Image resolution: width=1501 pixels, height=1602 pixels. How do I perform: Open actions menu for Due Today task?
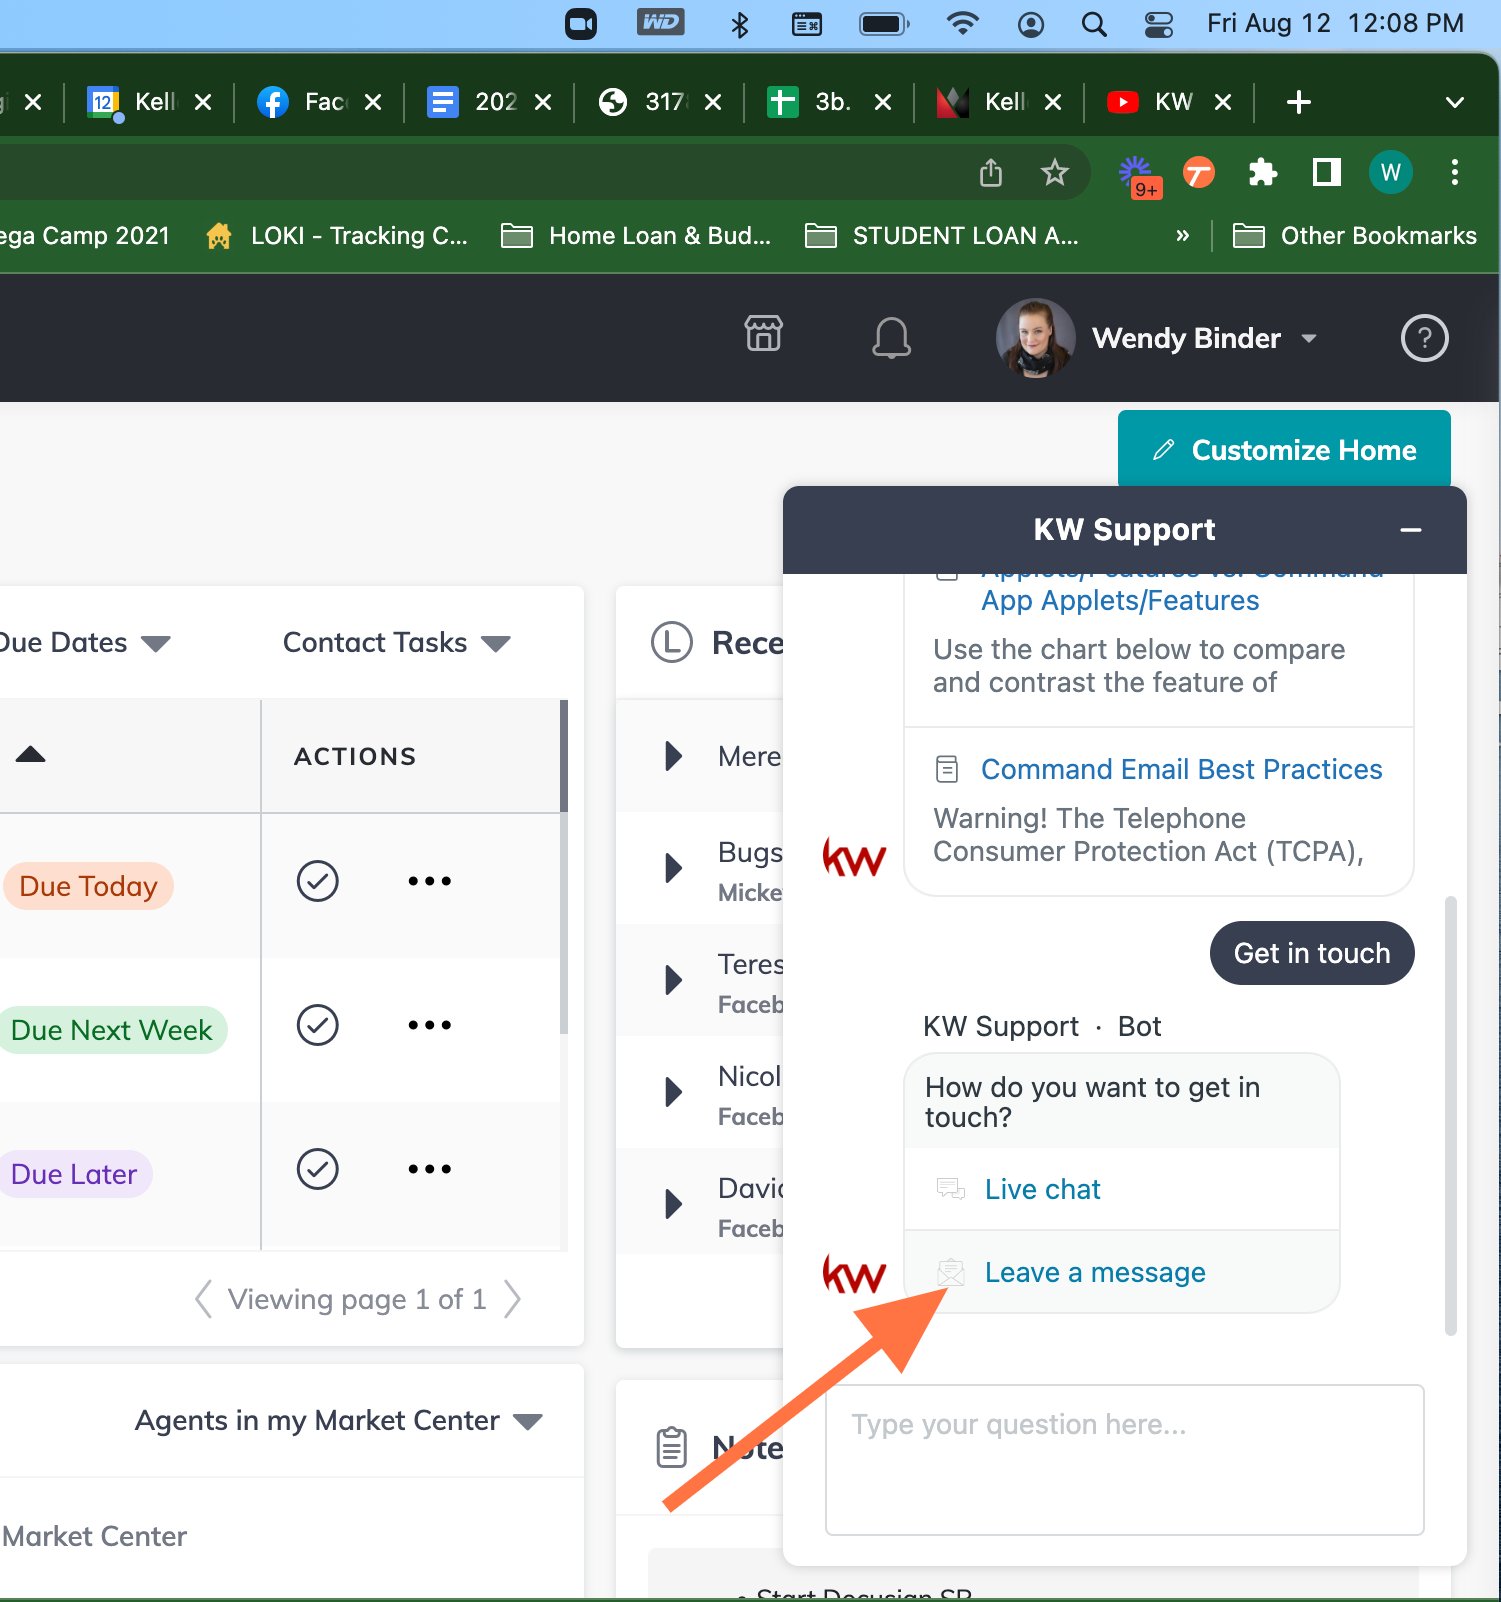[429, 881]
